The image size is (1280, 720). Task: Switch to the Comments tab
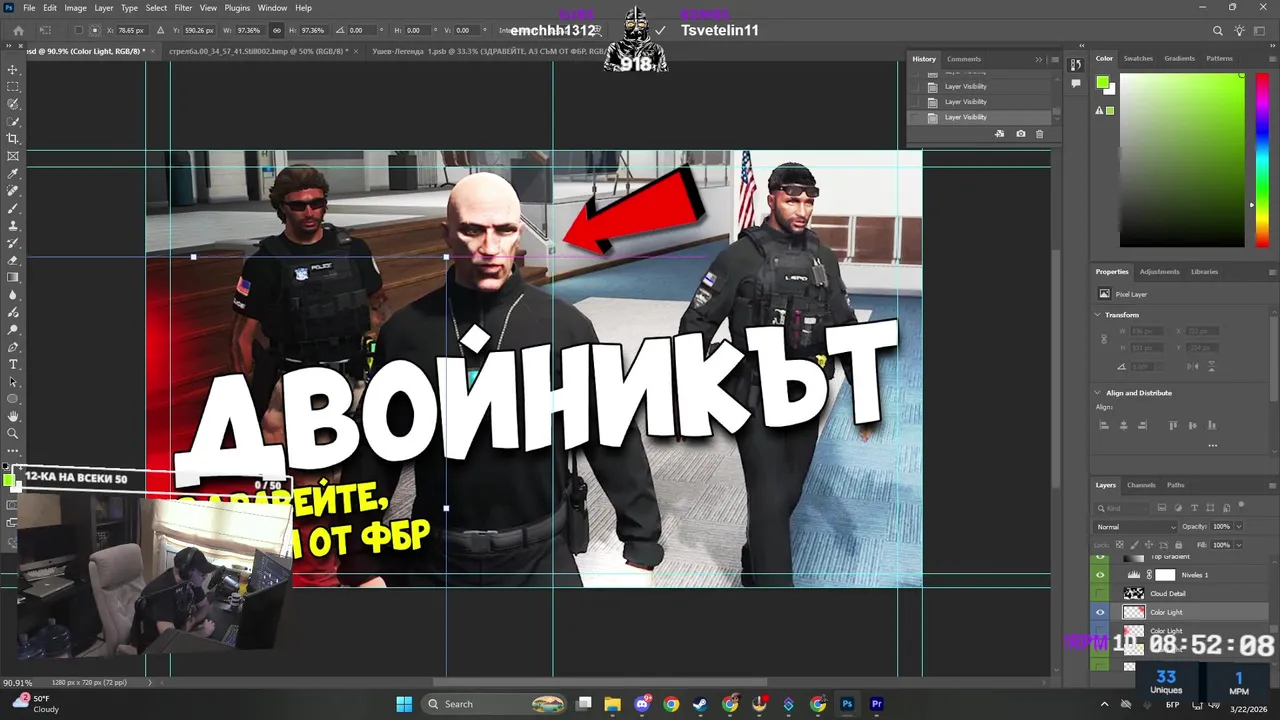(964, 59)
